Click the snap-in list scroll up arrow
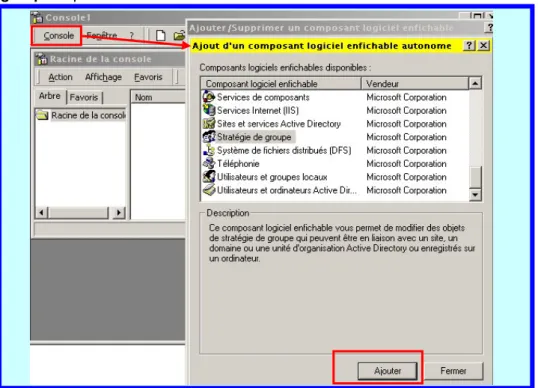Viewport: 538px width, 388px height. pos(475,83)
